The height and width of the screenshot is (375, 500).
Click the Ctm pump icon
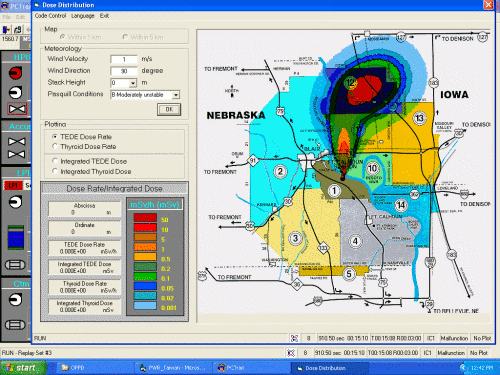(x=15, y=299)
